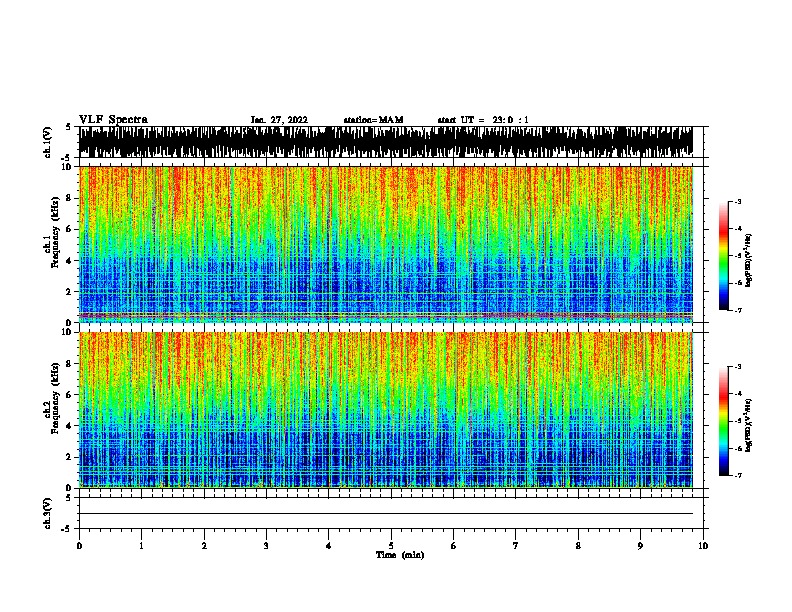Click time axis tick label '3'
792x612 pixels.
266,546
